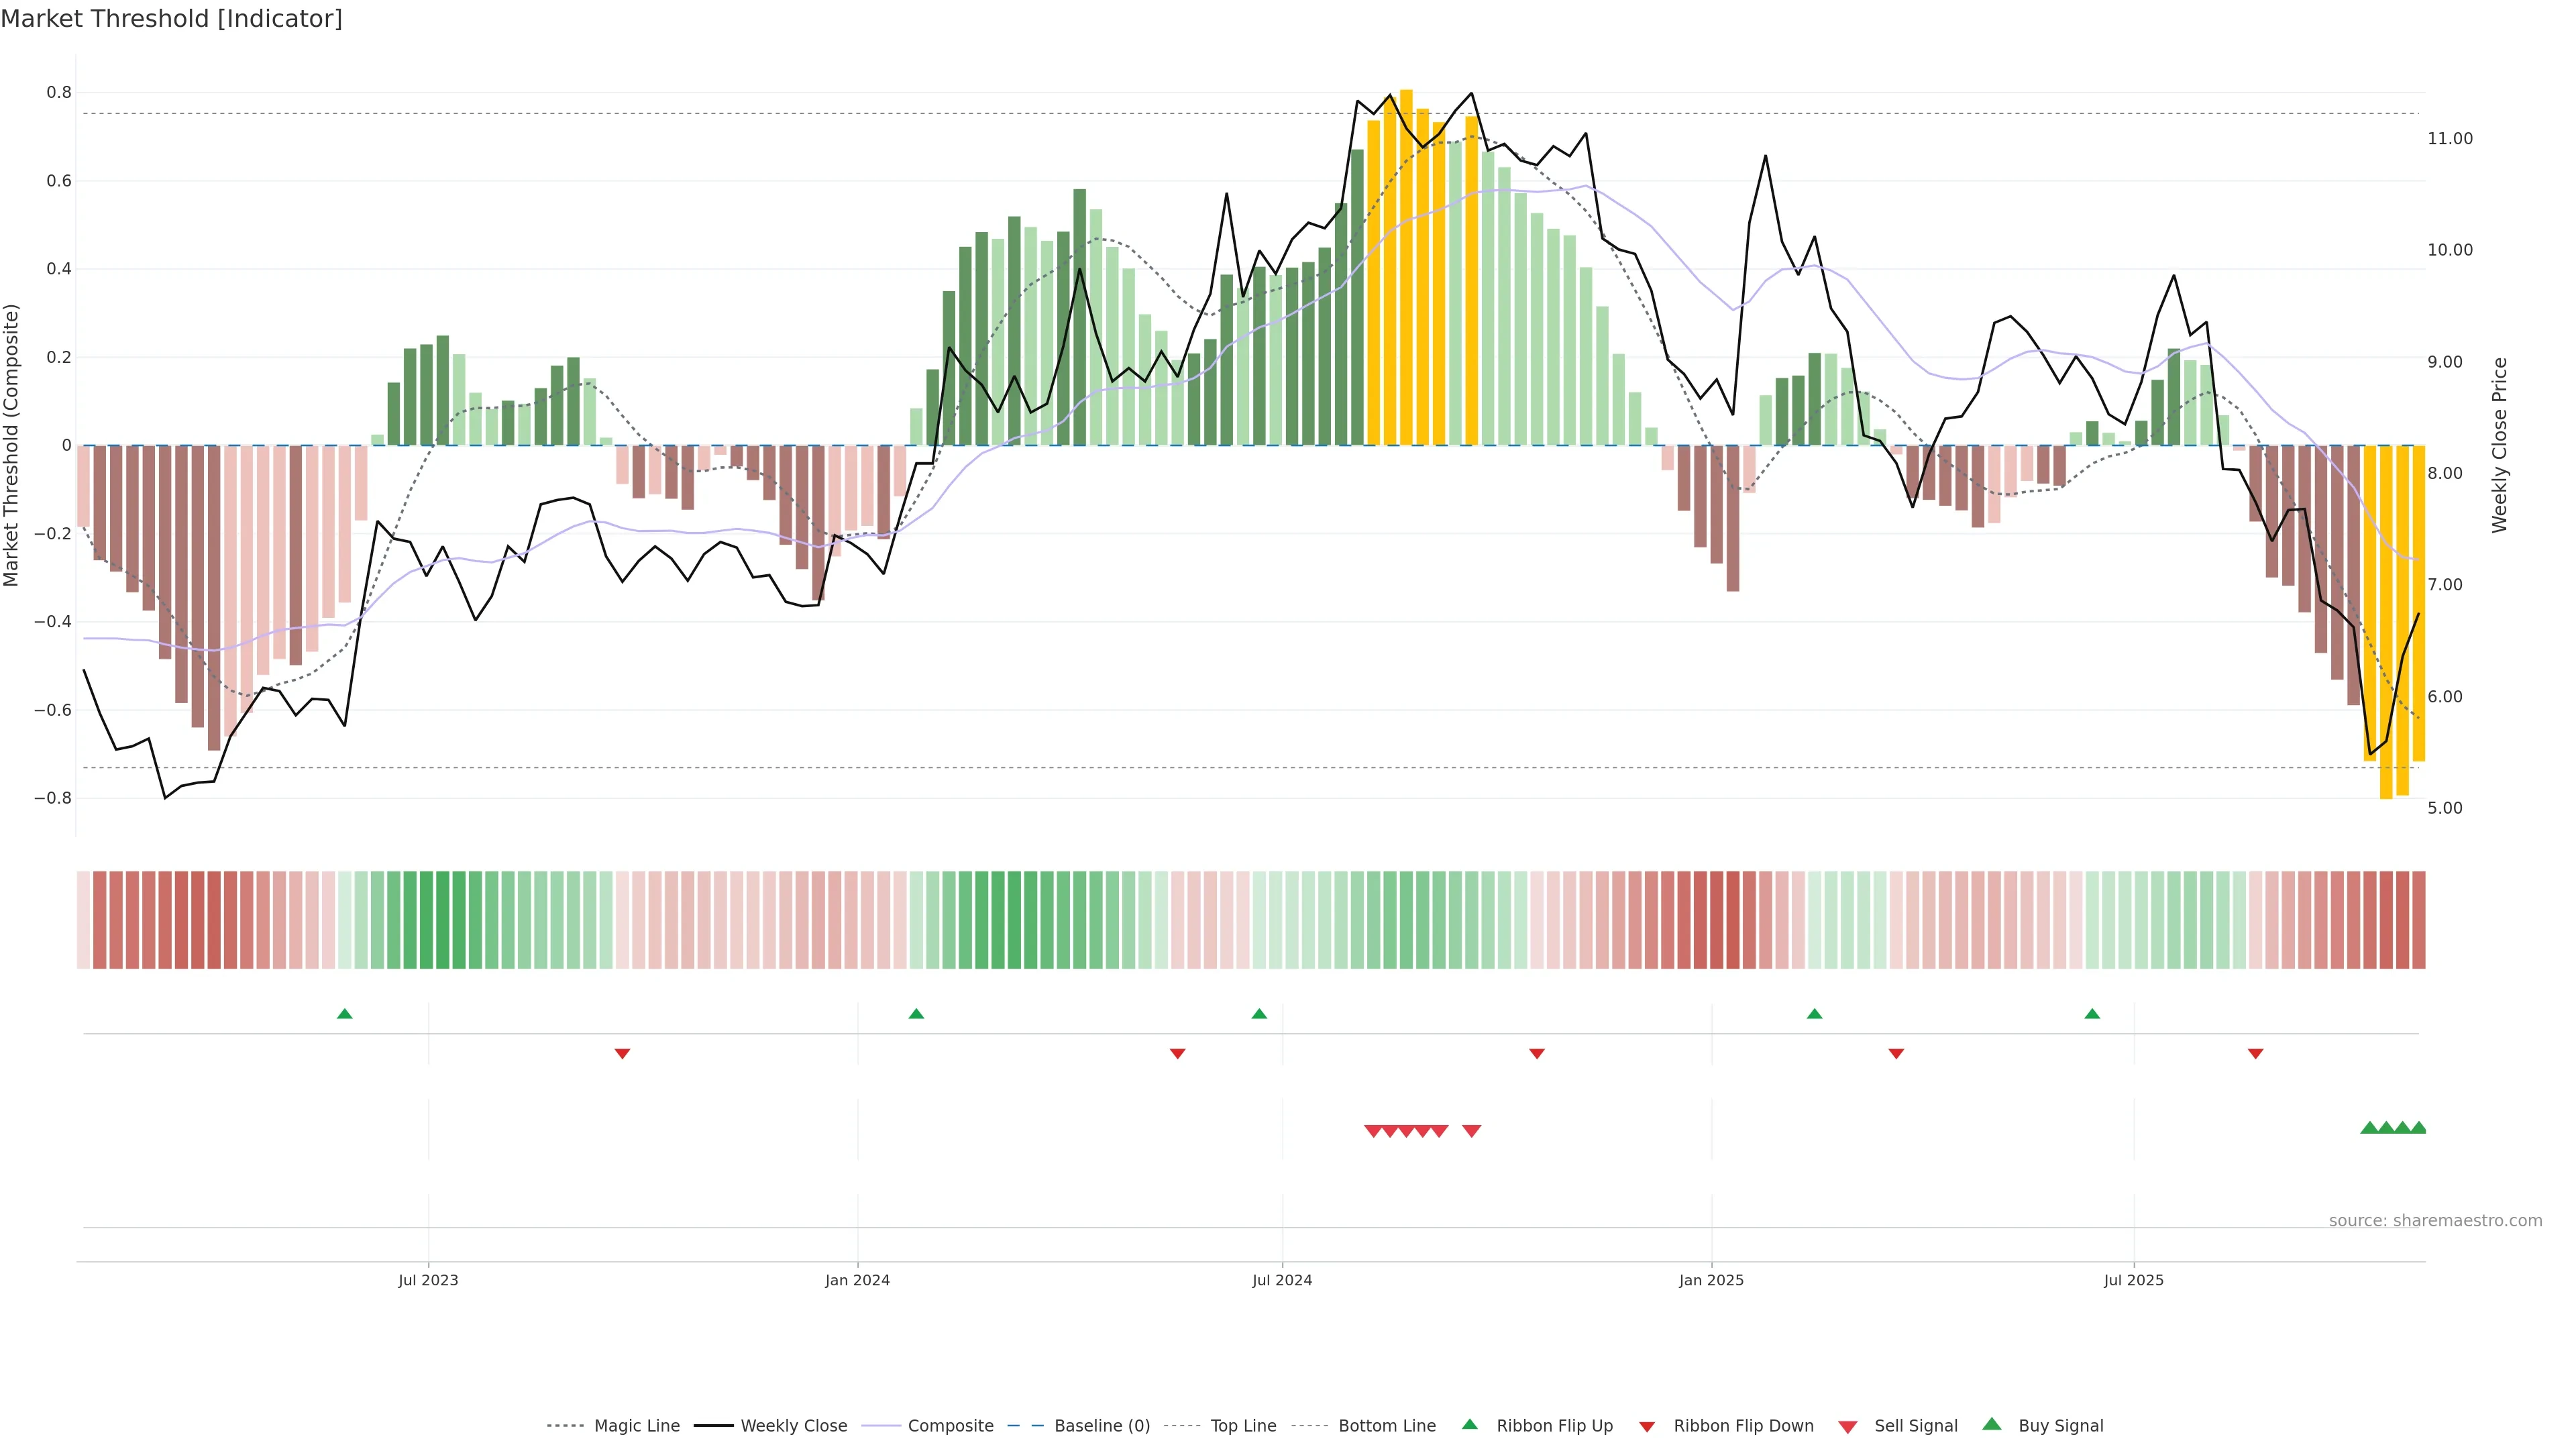Click the Ribbon Flip Down legend triangle
This screenshot has width=2576, height=1449.
[1646, 1427]
